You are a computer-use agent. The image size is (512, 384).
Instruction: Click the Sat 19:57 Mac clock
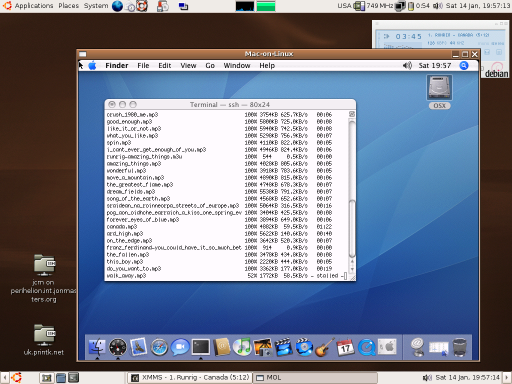pos(435,66)
